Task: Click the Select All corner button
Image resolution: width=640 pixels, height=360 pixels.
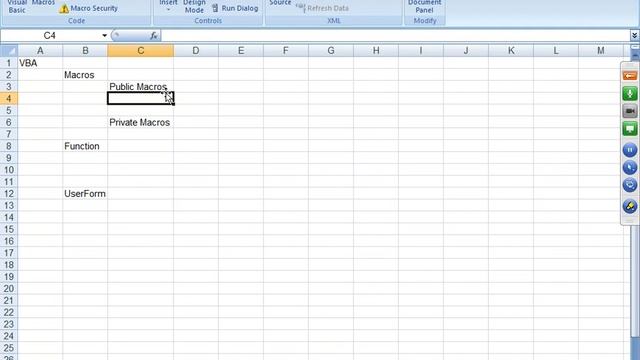Action: [9, 51]
